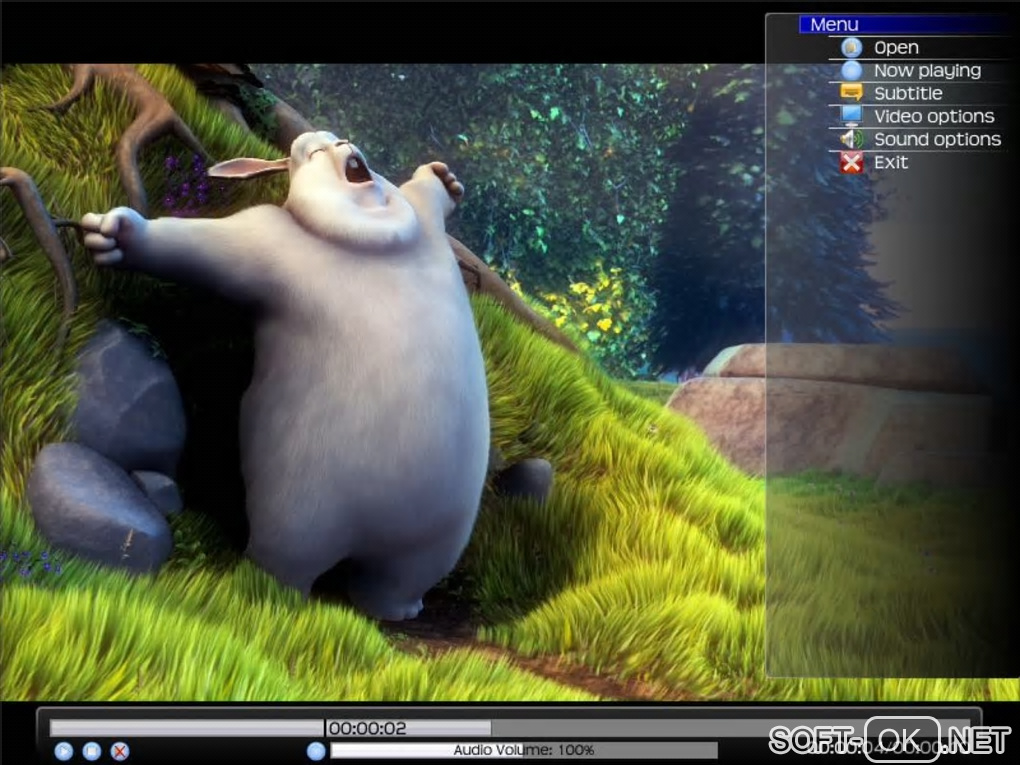
Task: Stop playback with the stop button
Action: point(92,751)
